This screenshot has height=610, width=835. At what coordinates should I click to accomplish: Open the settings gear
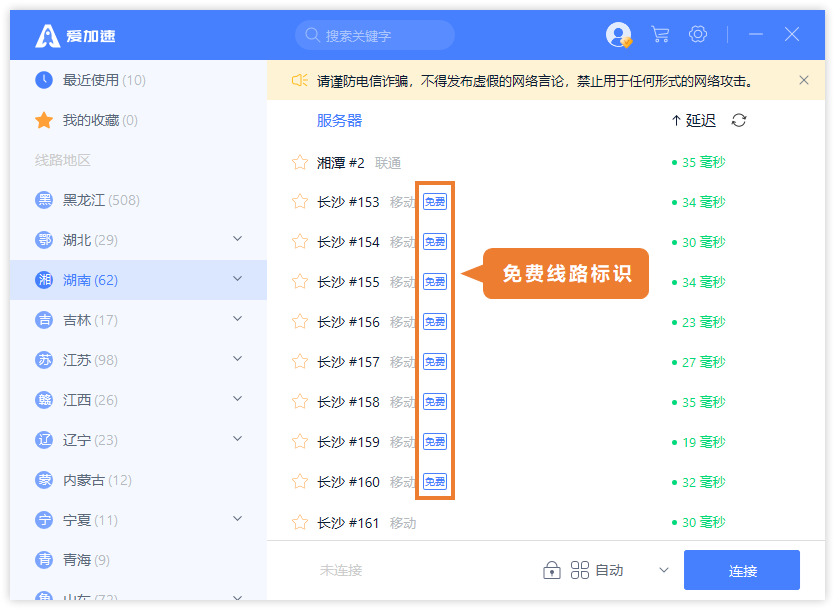click(697, 34)
